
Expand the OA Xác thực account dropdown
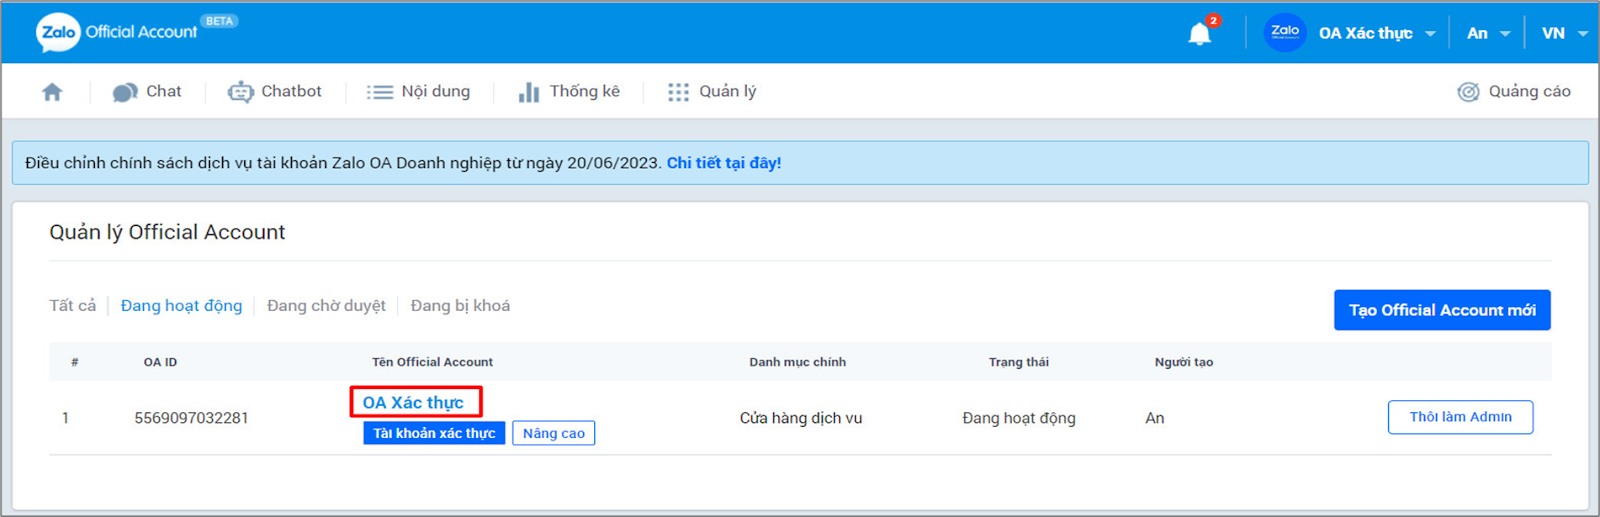coord(1430,34)
